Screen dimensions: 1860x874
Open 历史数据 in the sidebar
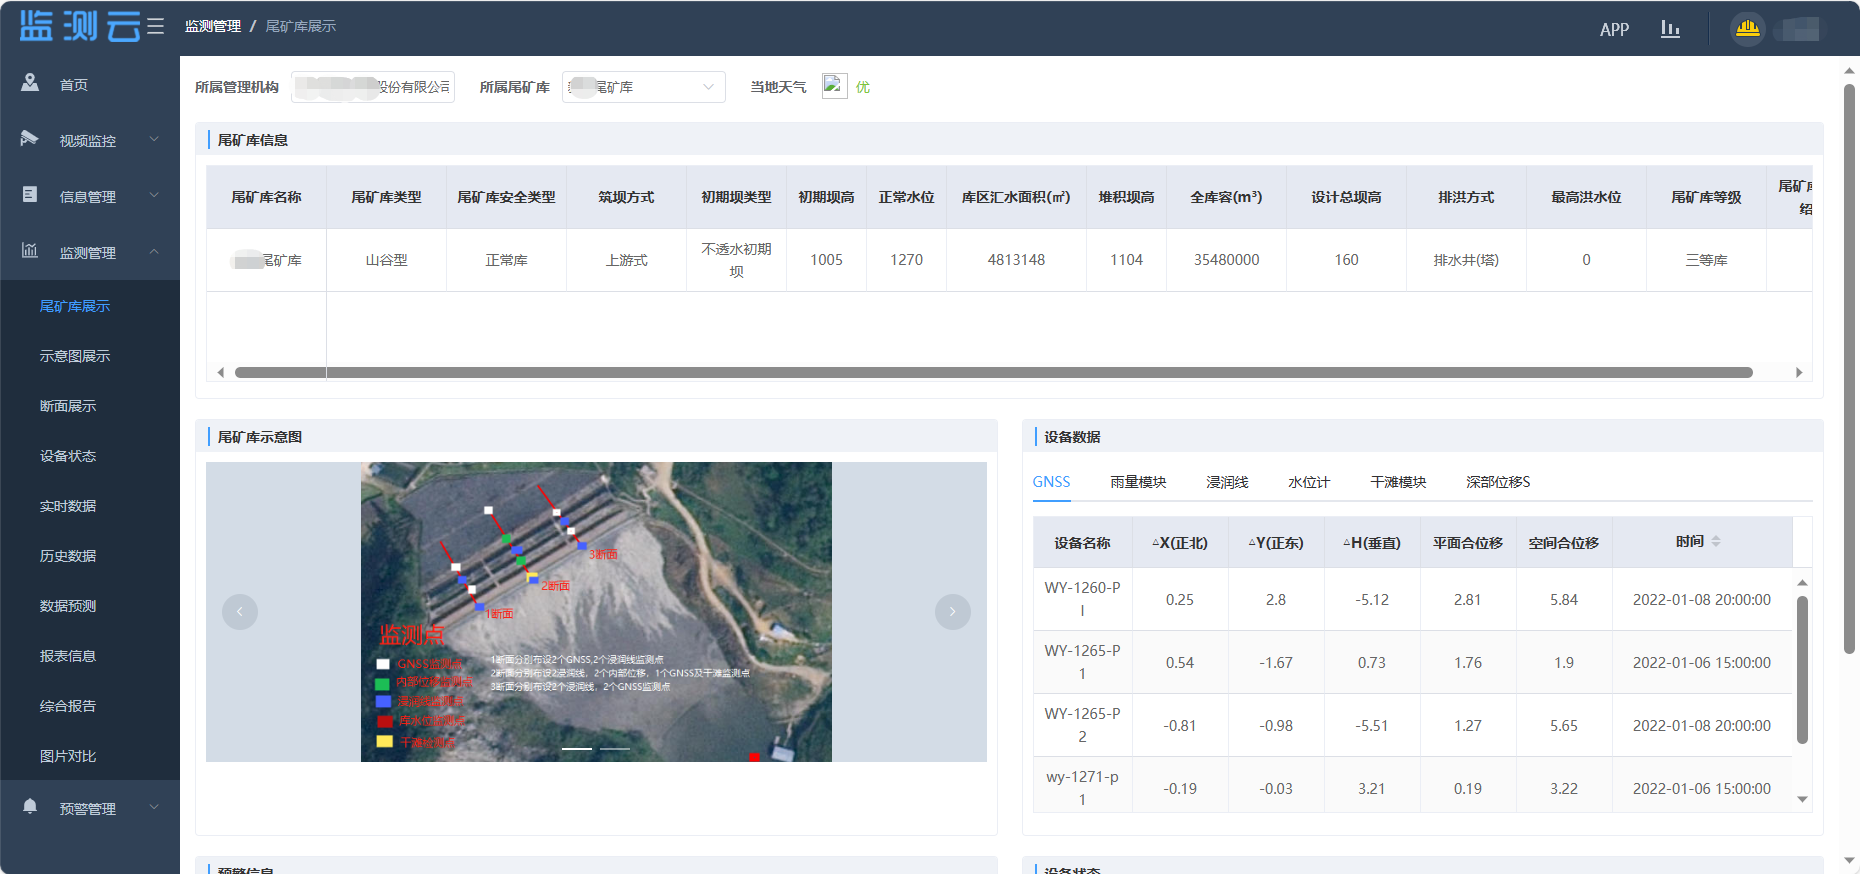pos(68,556)
